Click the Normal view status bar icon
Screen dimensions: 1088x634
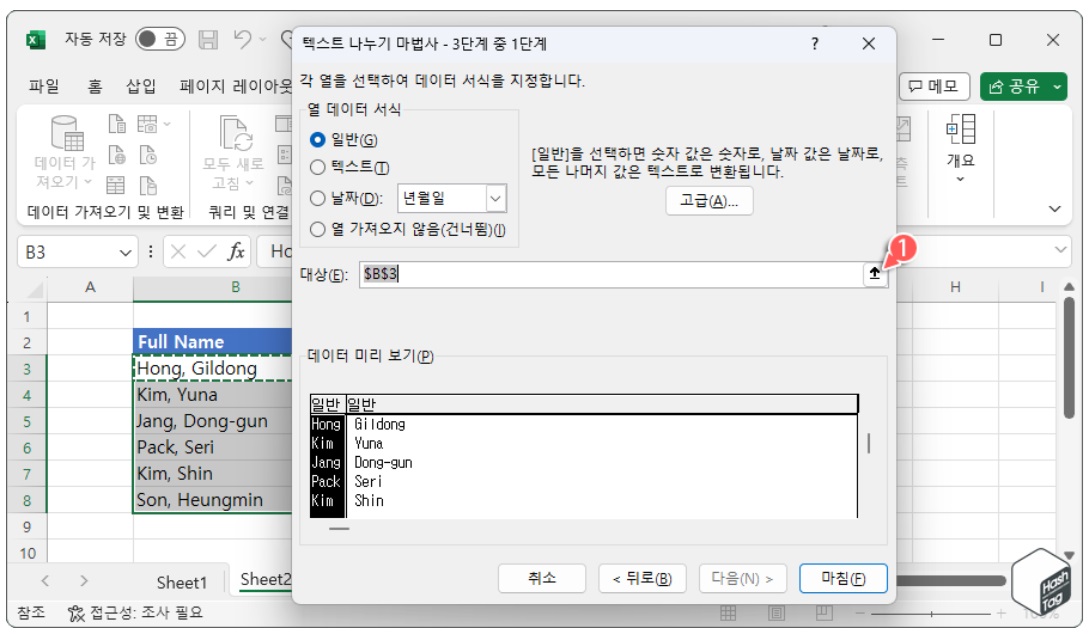coord(728,612)
